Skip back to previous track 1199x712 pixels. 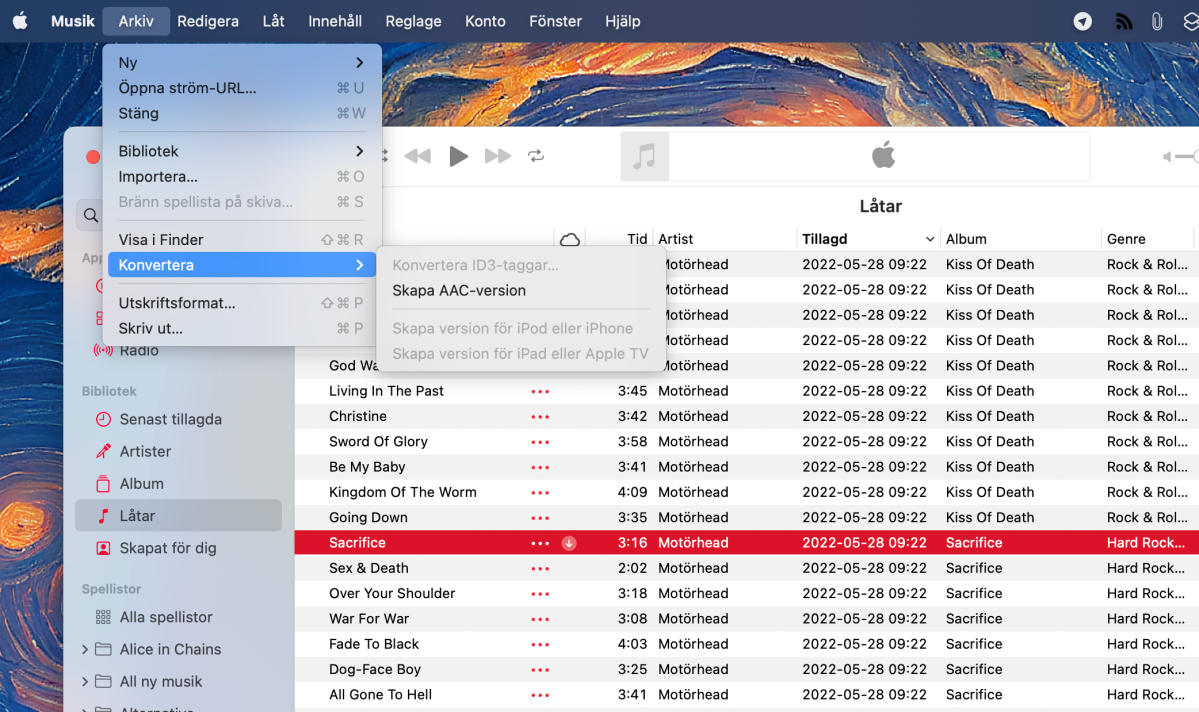click(418, 156)
